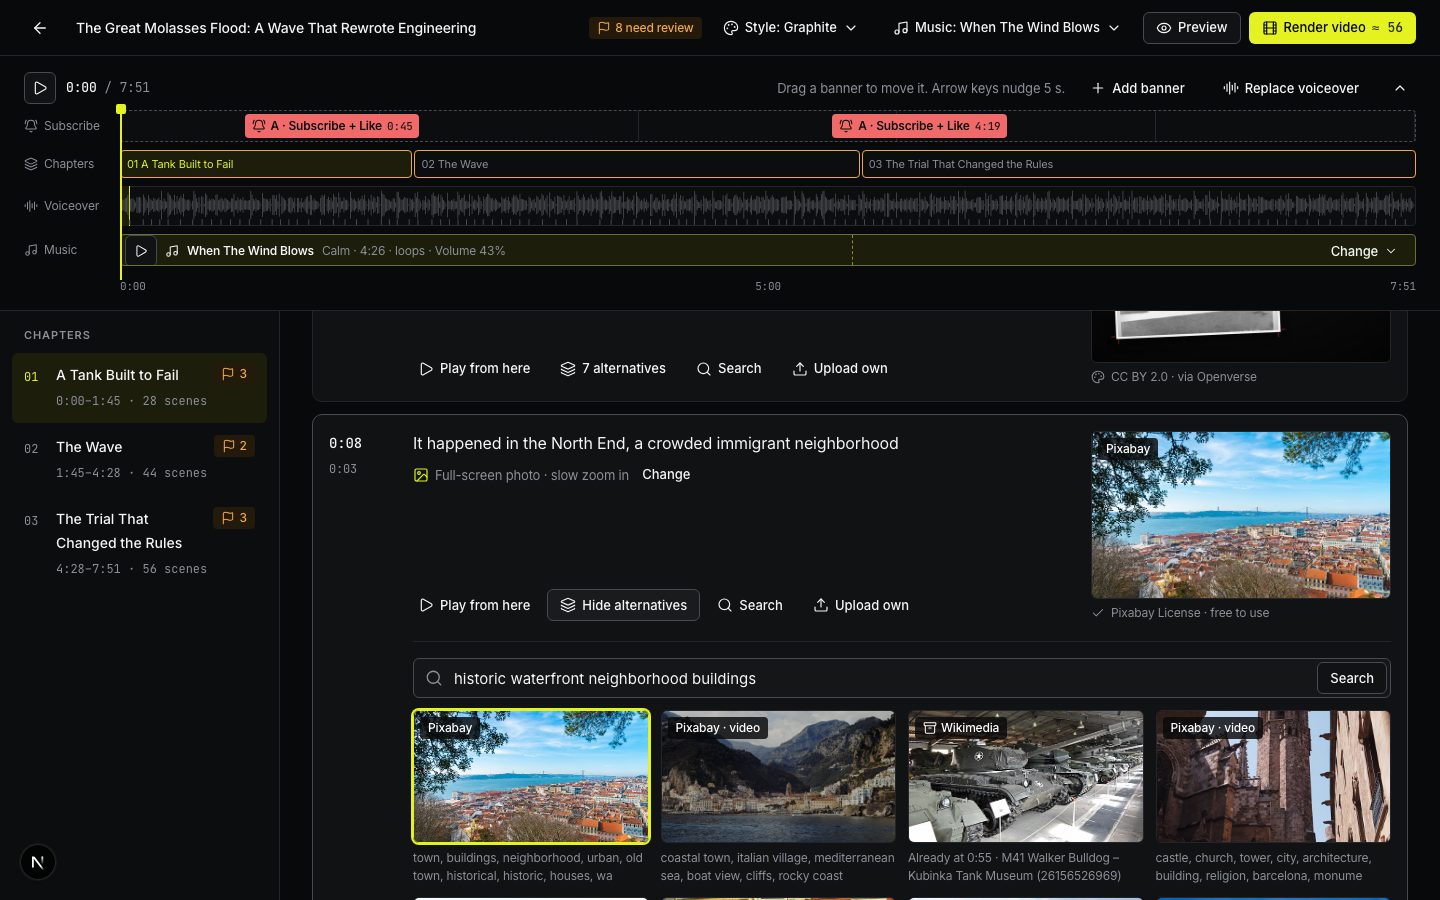1440x900 pixels.
Task: Select chapter block 03 The Trial That Changed the Rules
Action: pos(1139,164)
